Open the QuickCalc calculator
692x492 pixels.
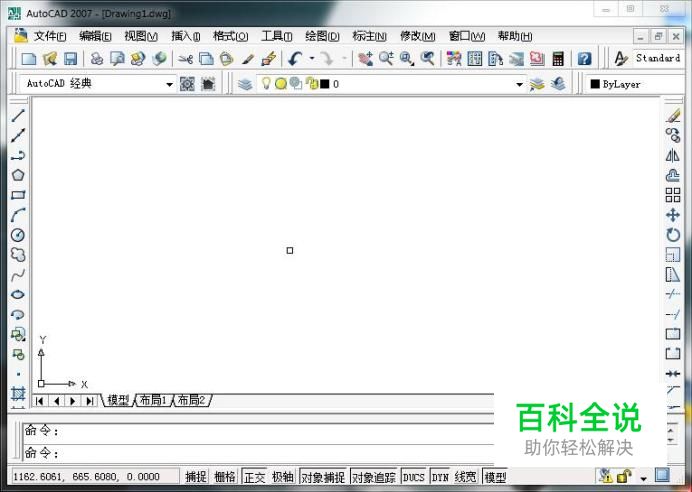tap(558, 58)
